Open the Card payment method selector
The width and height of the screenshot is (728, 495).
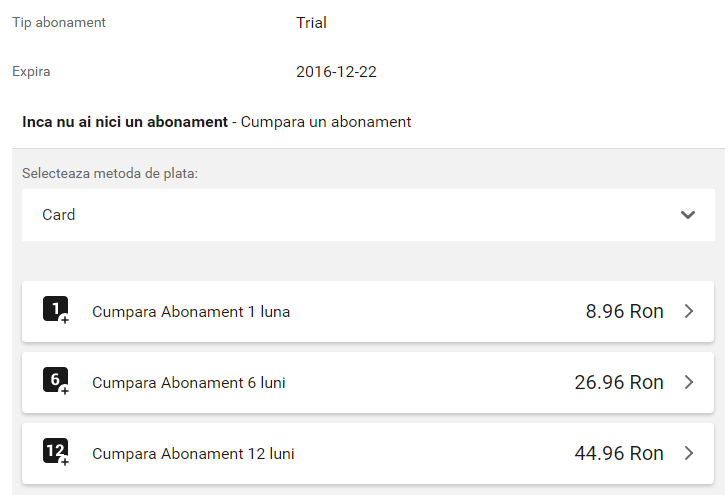coord(368,215)
